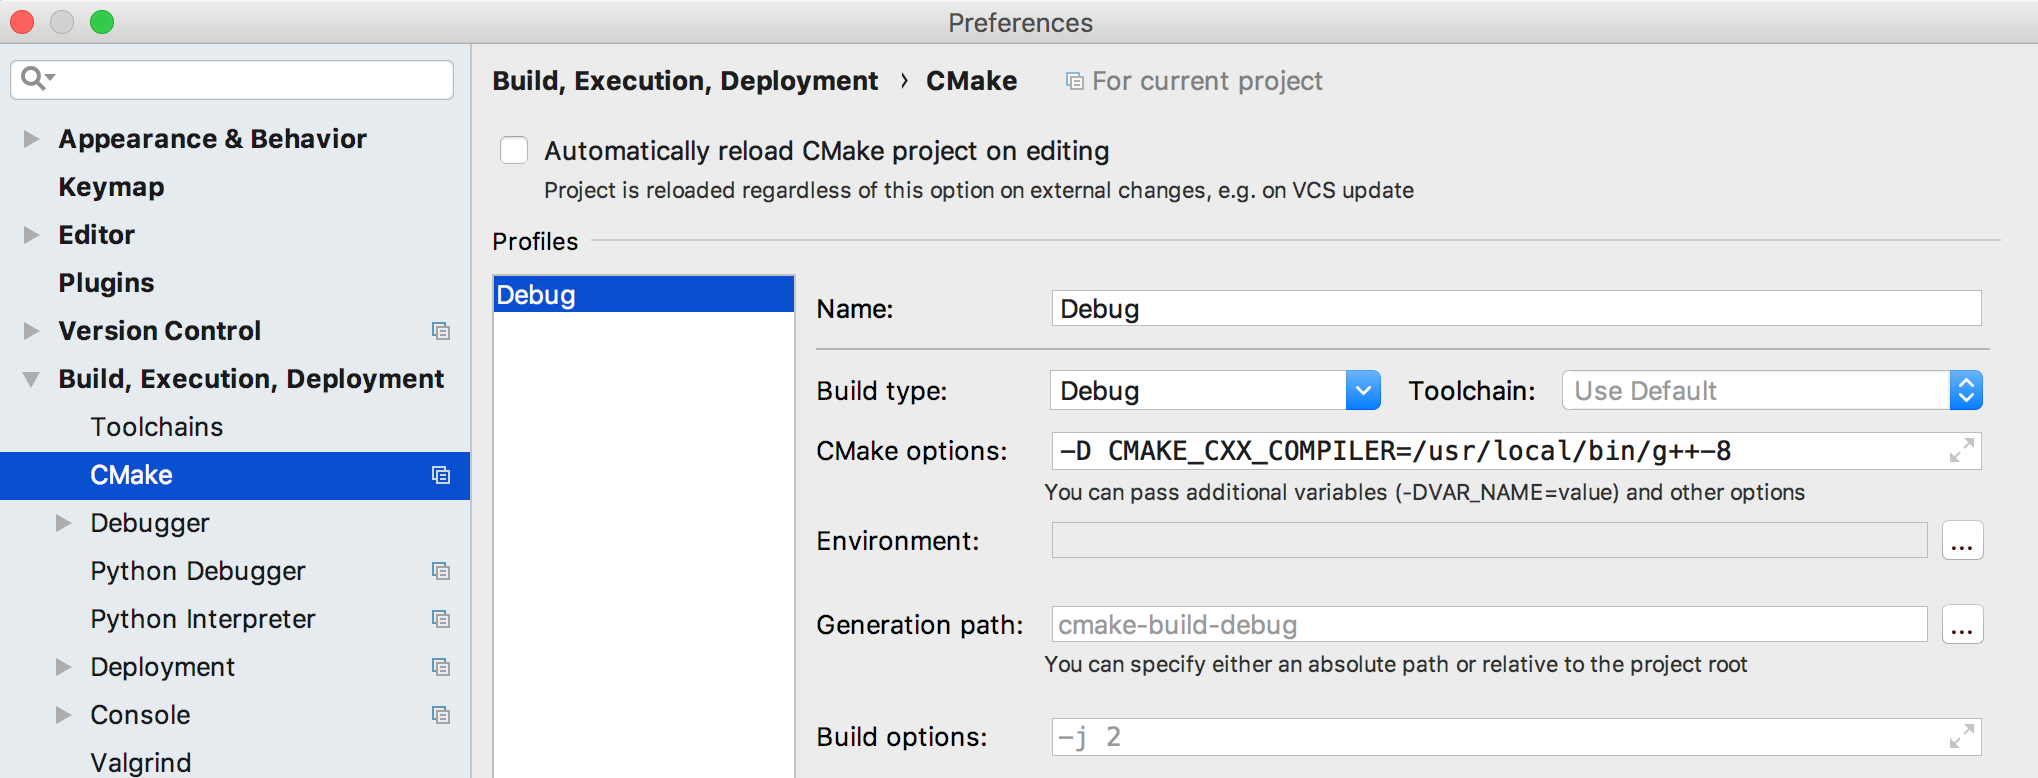Click project-scope icon beside Deployment
Viewport: 2038px width, 778px height.
pyautogui.click(x=440, y=667)
